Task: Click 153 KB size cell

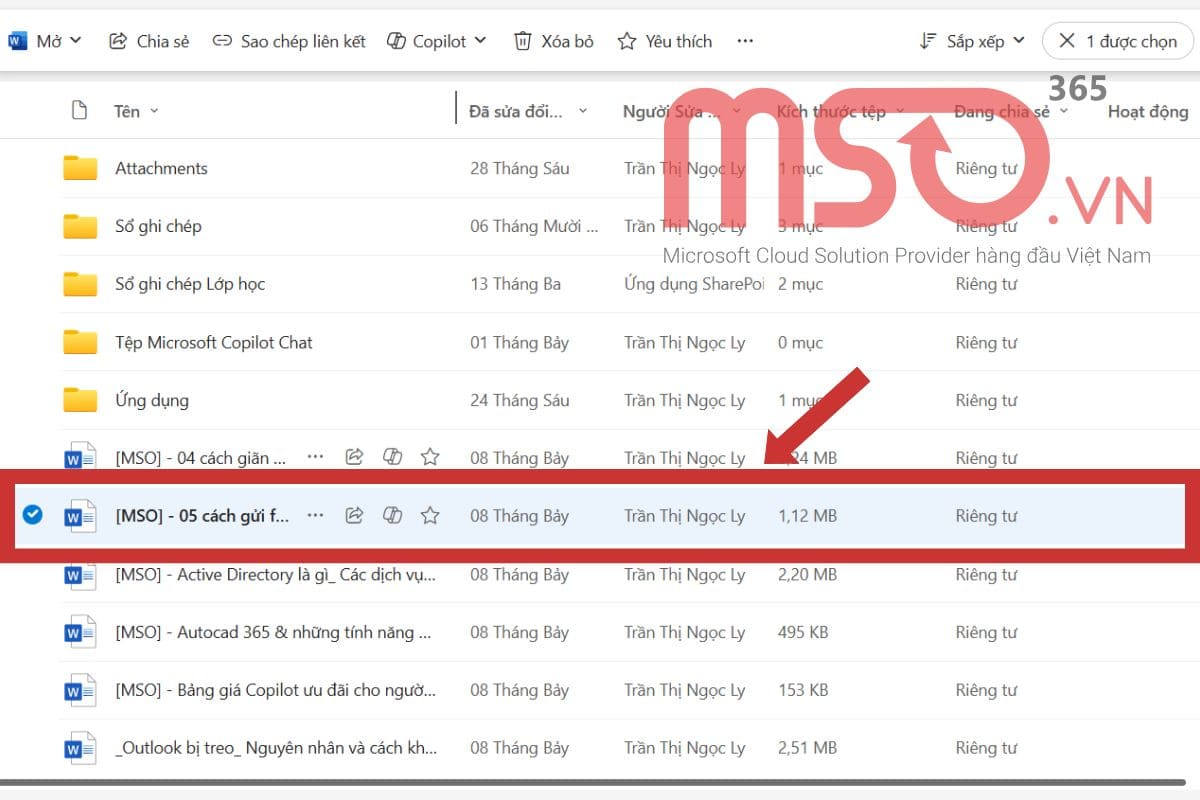Action: coord(803,690)
